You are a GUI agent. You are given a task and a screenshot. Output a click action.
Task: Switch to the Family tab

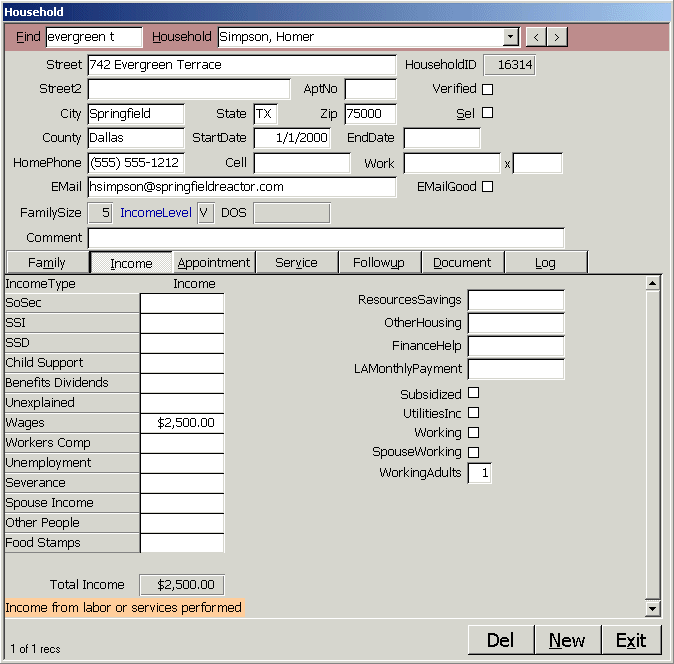47,263
